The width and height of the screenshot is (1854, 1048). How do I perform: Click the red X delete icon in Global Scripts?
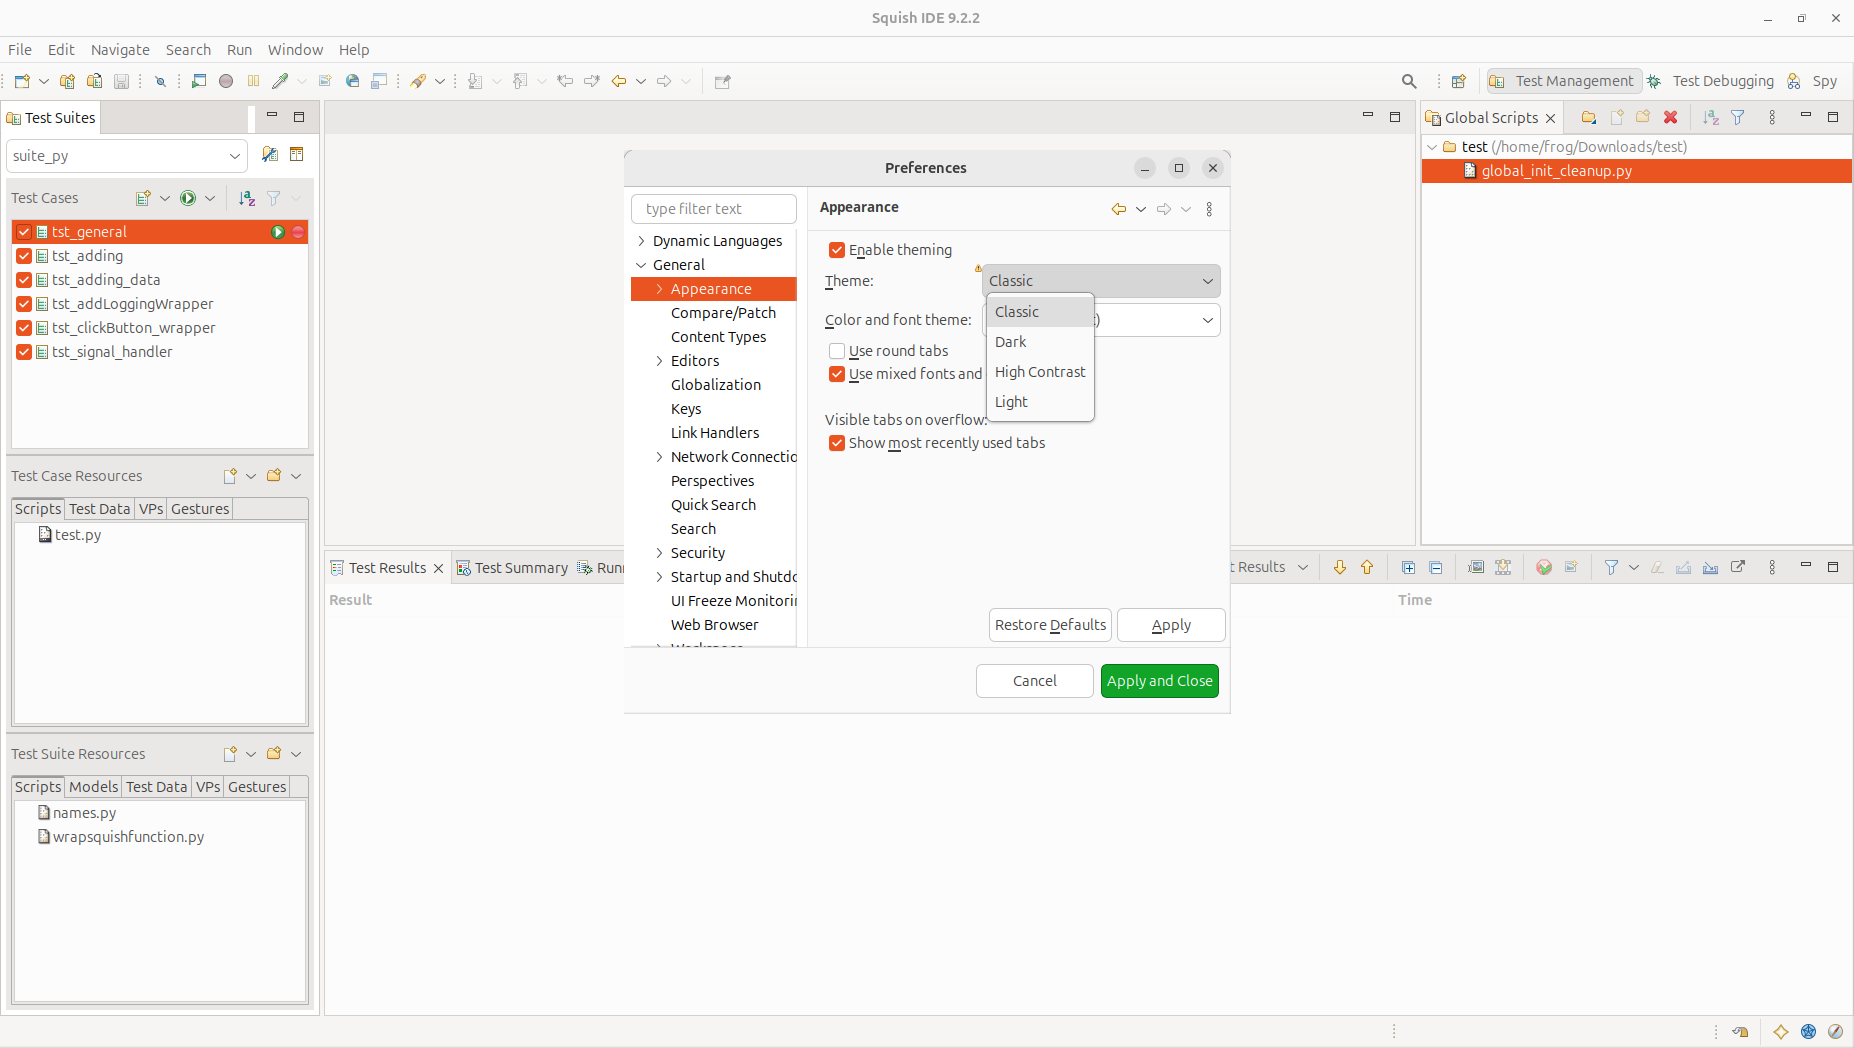1670,117
